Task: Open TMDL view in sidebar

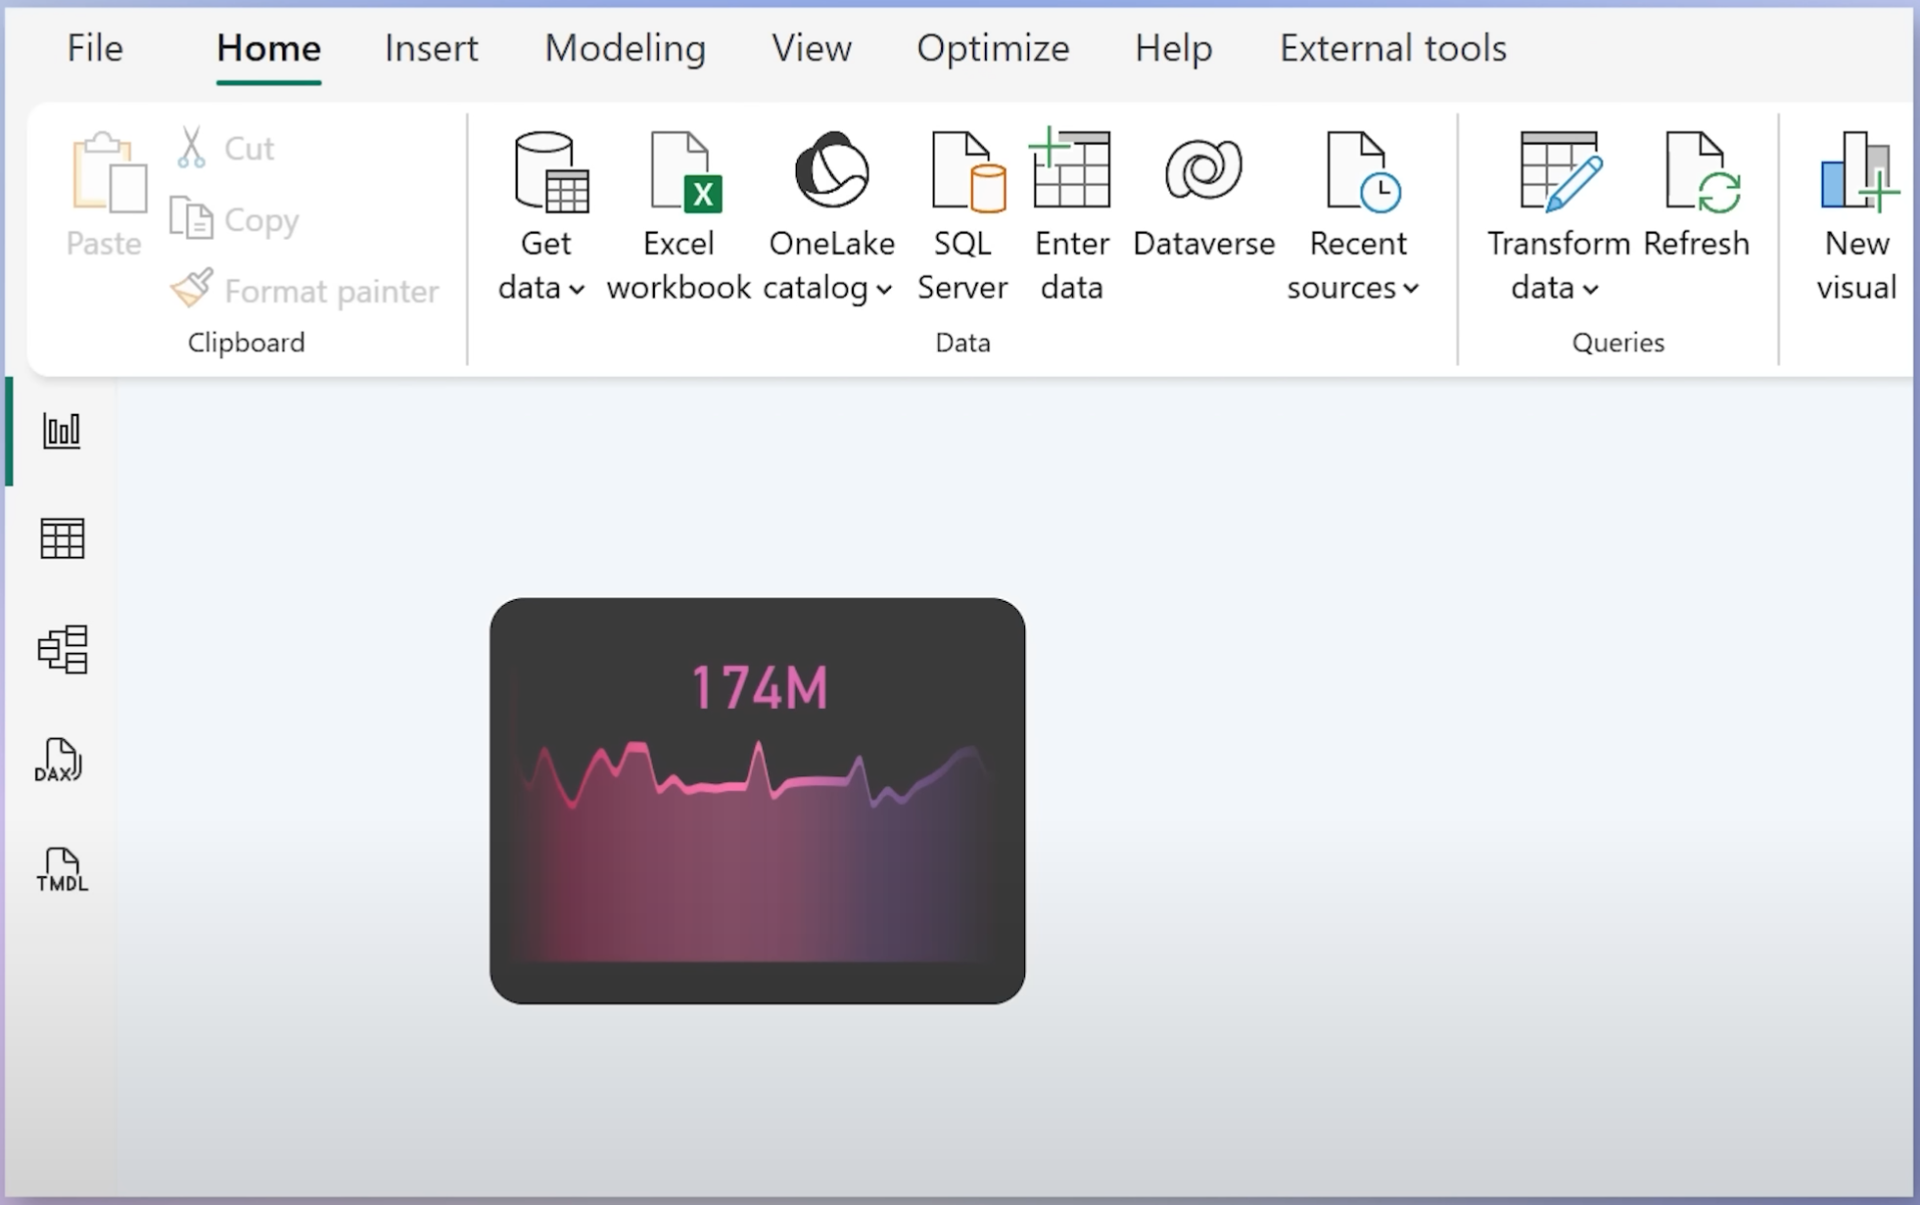Action: coord(62,870)
